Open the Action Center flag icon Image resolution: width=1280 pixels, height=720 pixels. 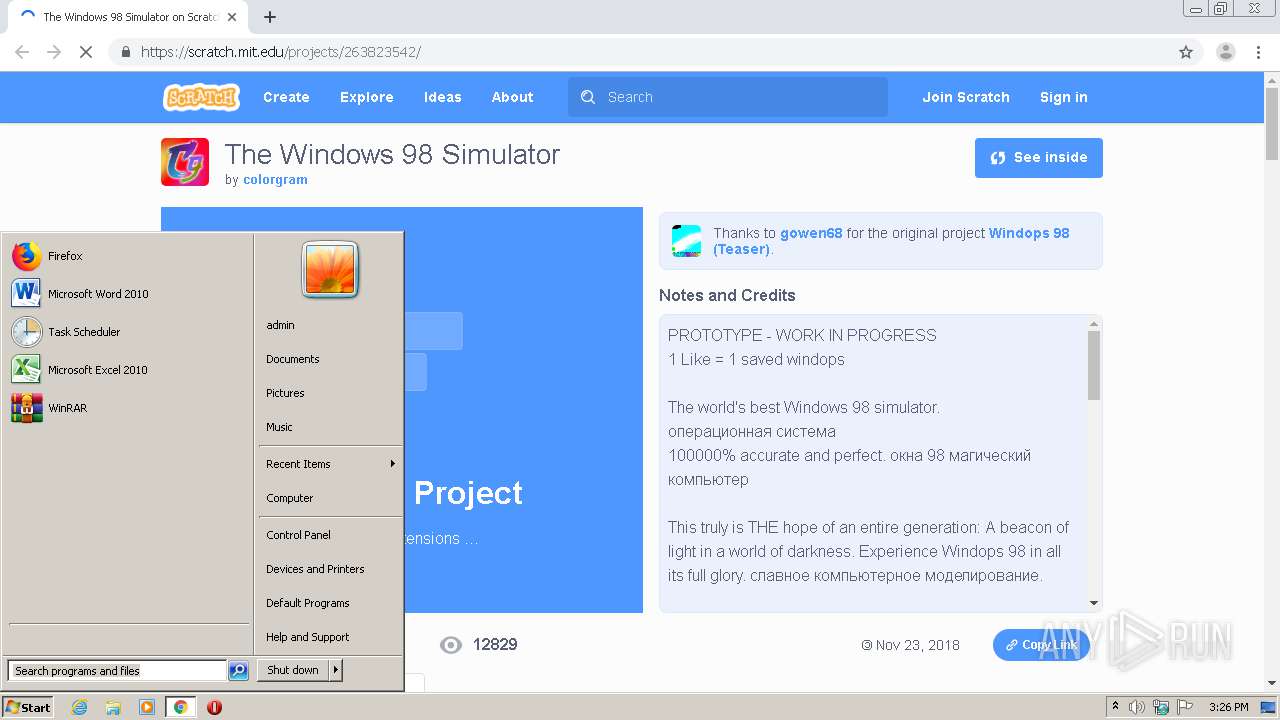click(x=1185, y=707)
